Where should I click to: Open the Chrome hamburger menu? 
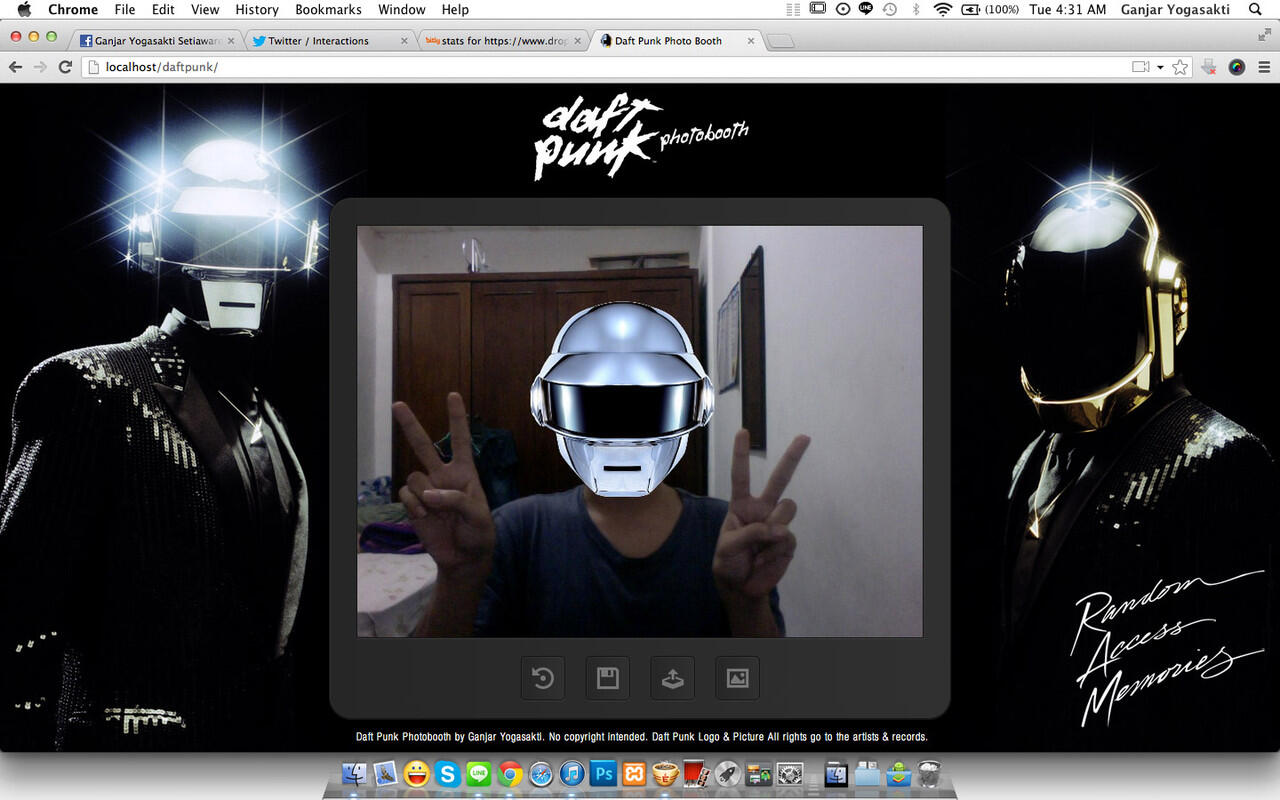[1264, 67]
